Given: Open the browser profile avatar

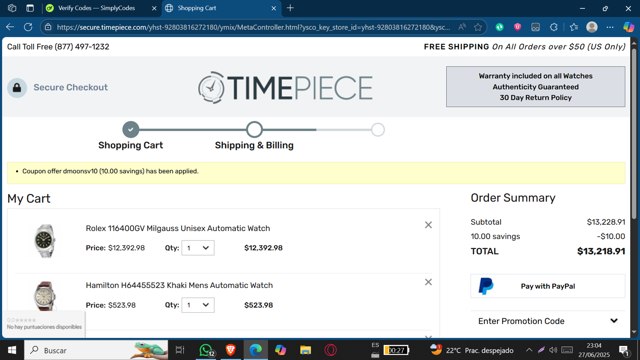Looking at the screenshot, I should (x=592, y=27).
